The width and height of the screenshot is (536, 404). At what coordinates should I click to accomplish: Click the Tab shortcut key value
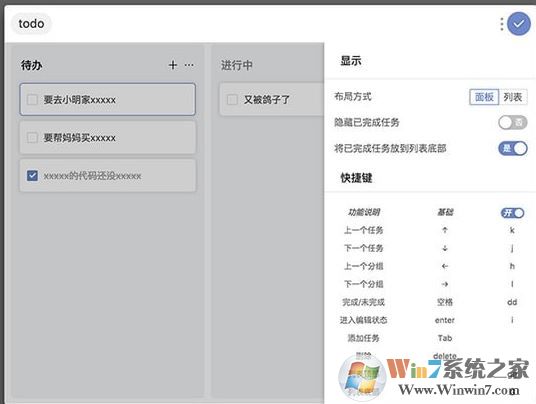click(445, 338)
